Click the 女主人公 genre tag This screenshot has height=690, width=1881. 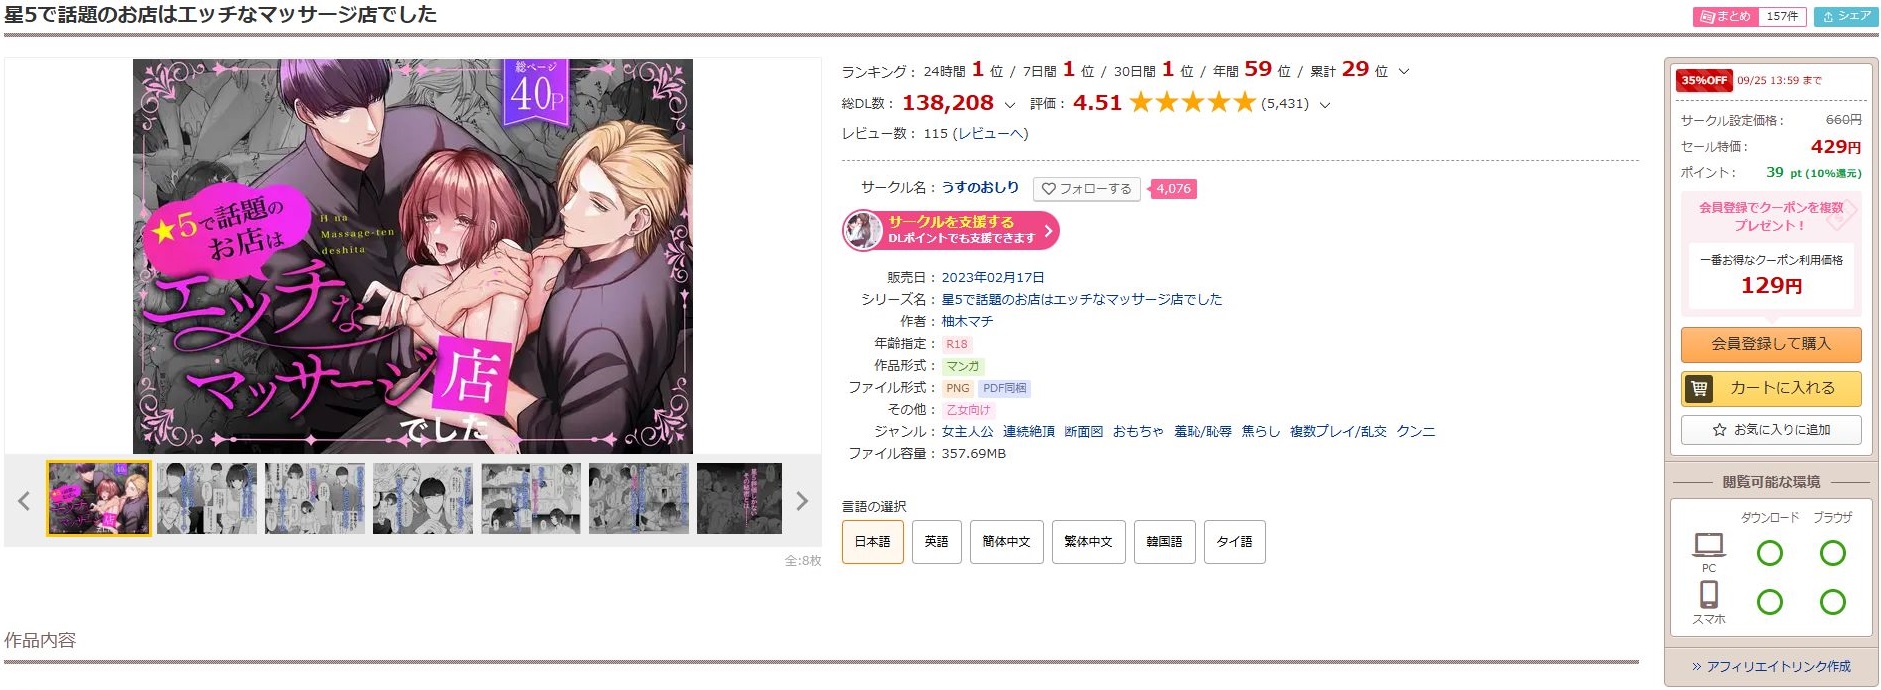click(967, 431)
